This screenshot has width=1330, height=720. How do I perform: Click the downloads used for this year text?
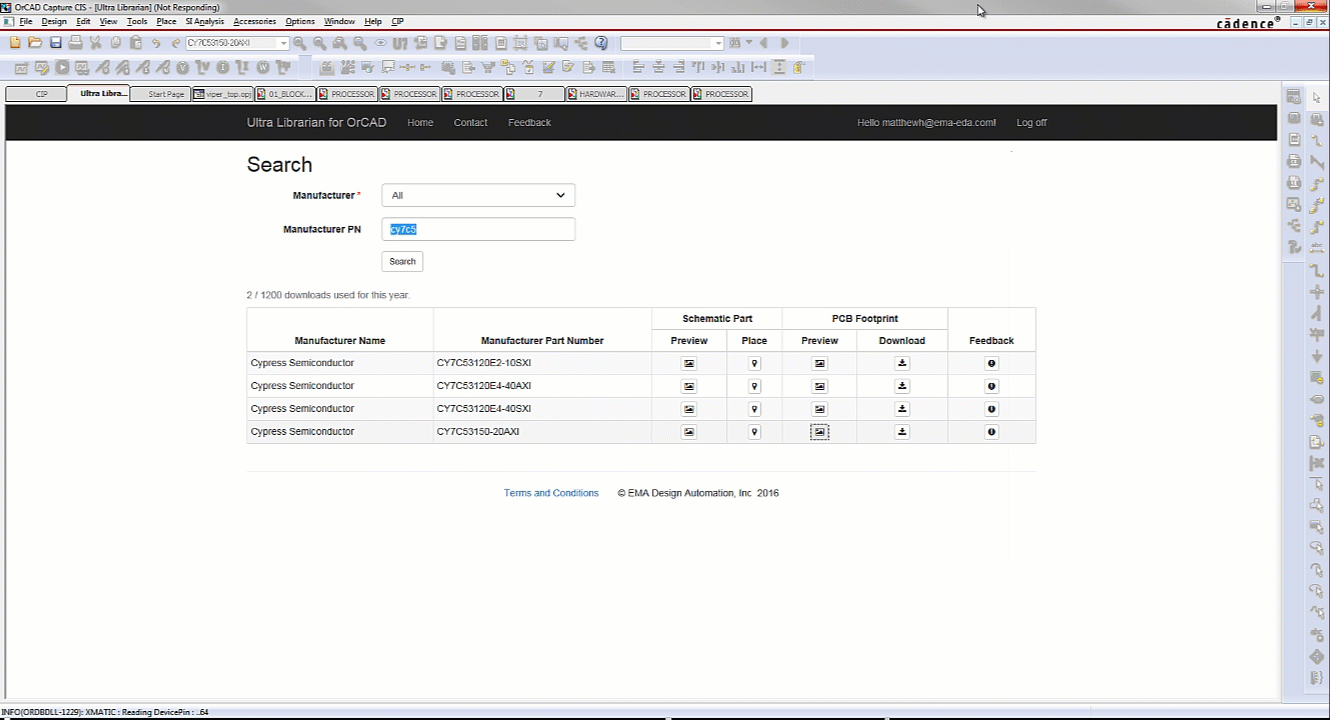[x=328, y=295]
